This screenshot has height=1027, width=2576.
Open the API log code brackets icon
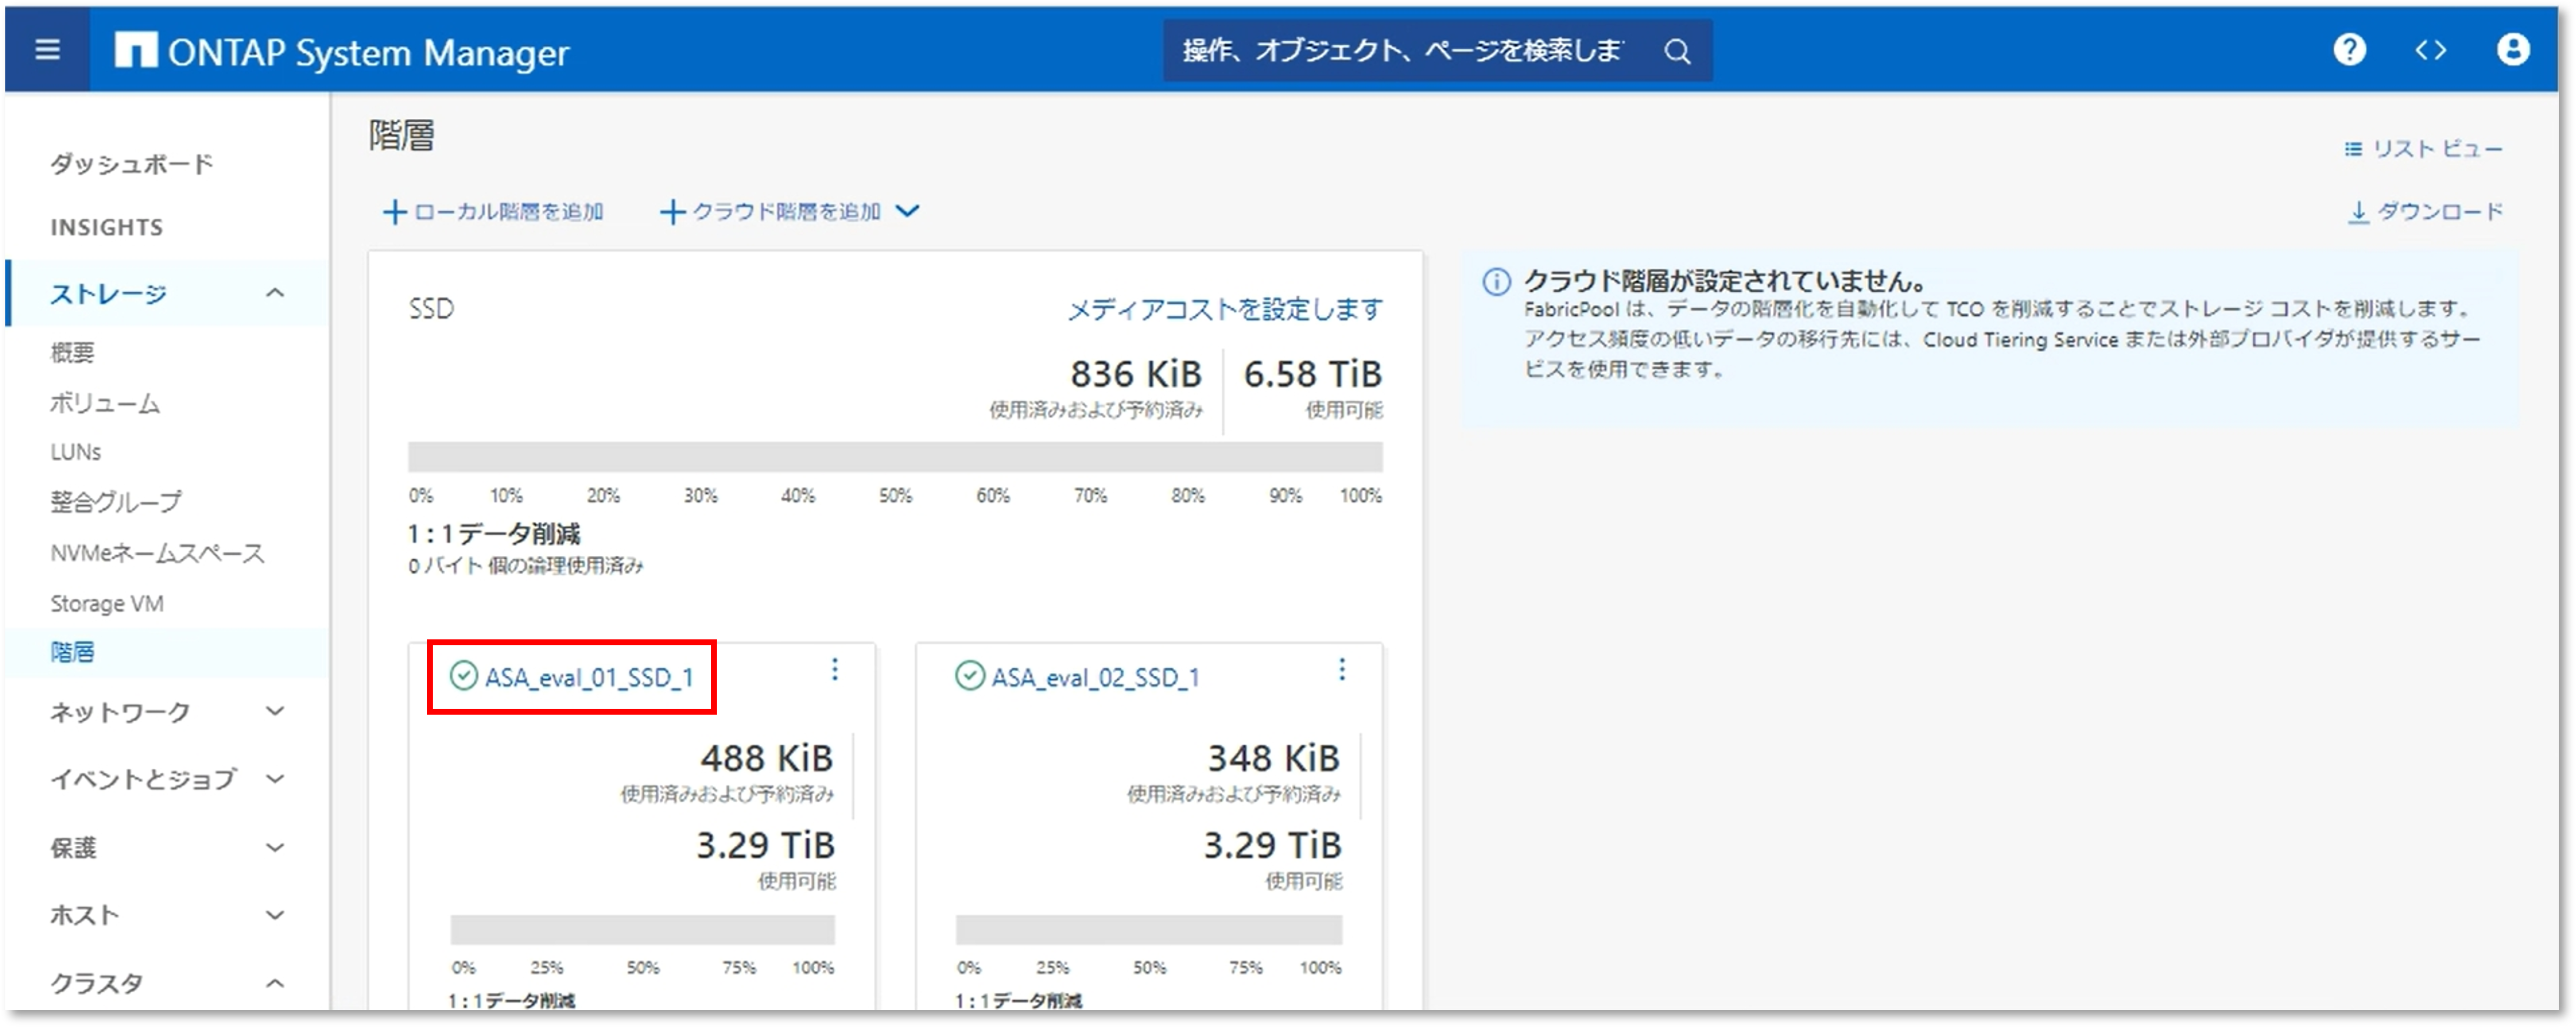pyautogui.click(x=2430, y=50)
